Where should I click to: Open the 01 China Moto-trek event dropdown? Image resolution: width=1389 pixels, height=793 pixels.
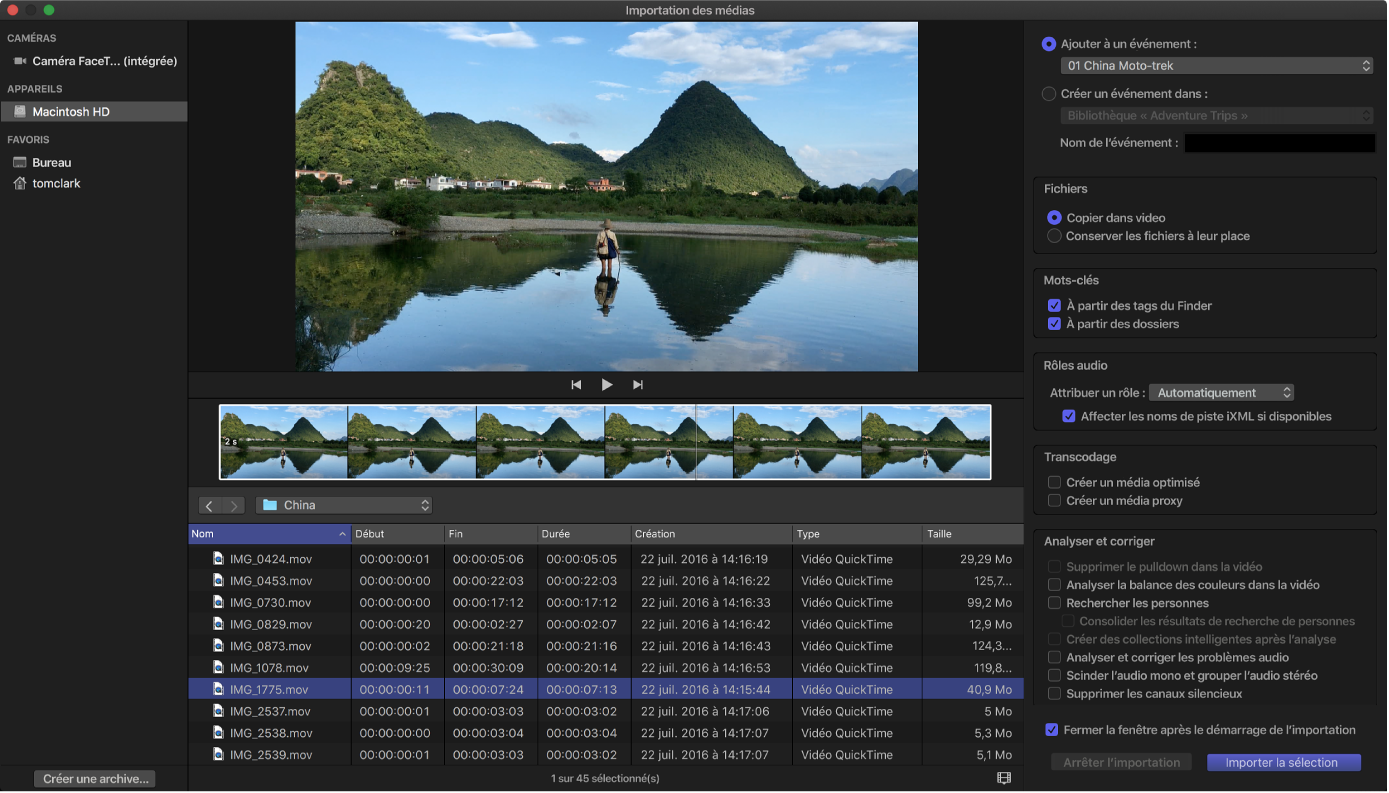(x=1217, y=66)
